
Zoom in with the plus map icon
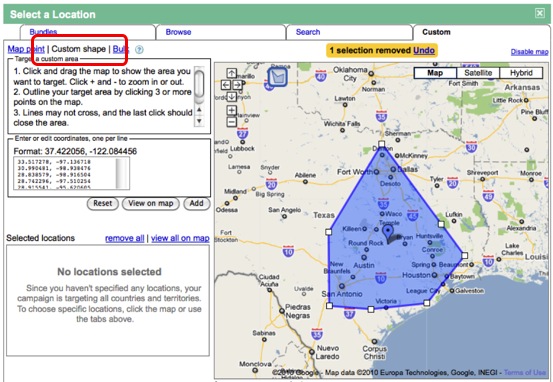231,110
